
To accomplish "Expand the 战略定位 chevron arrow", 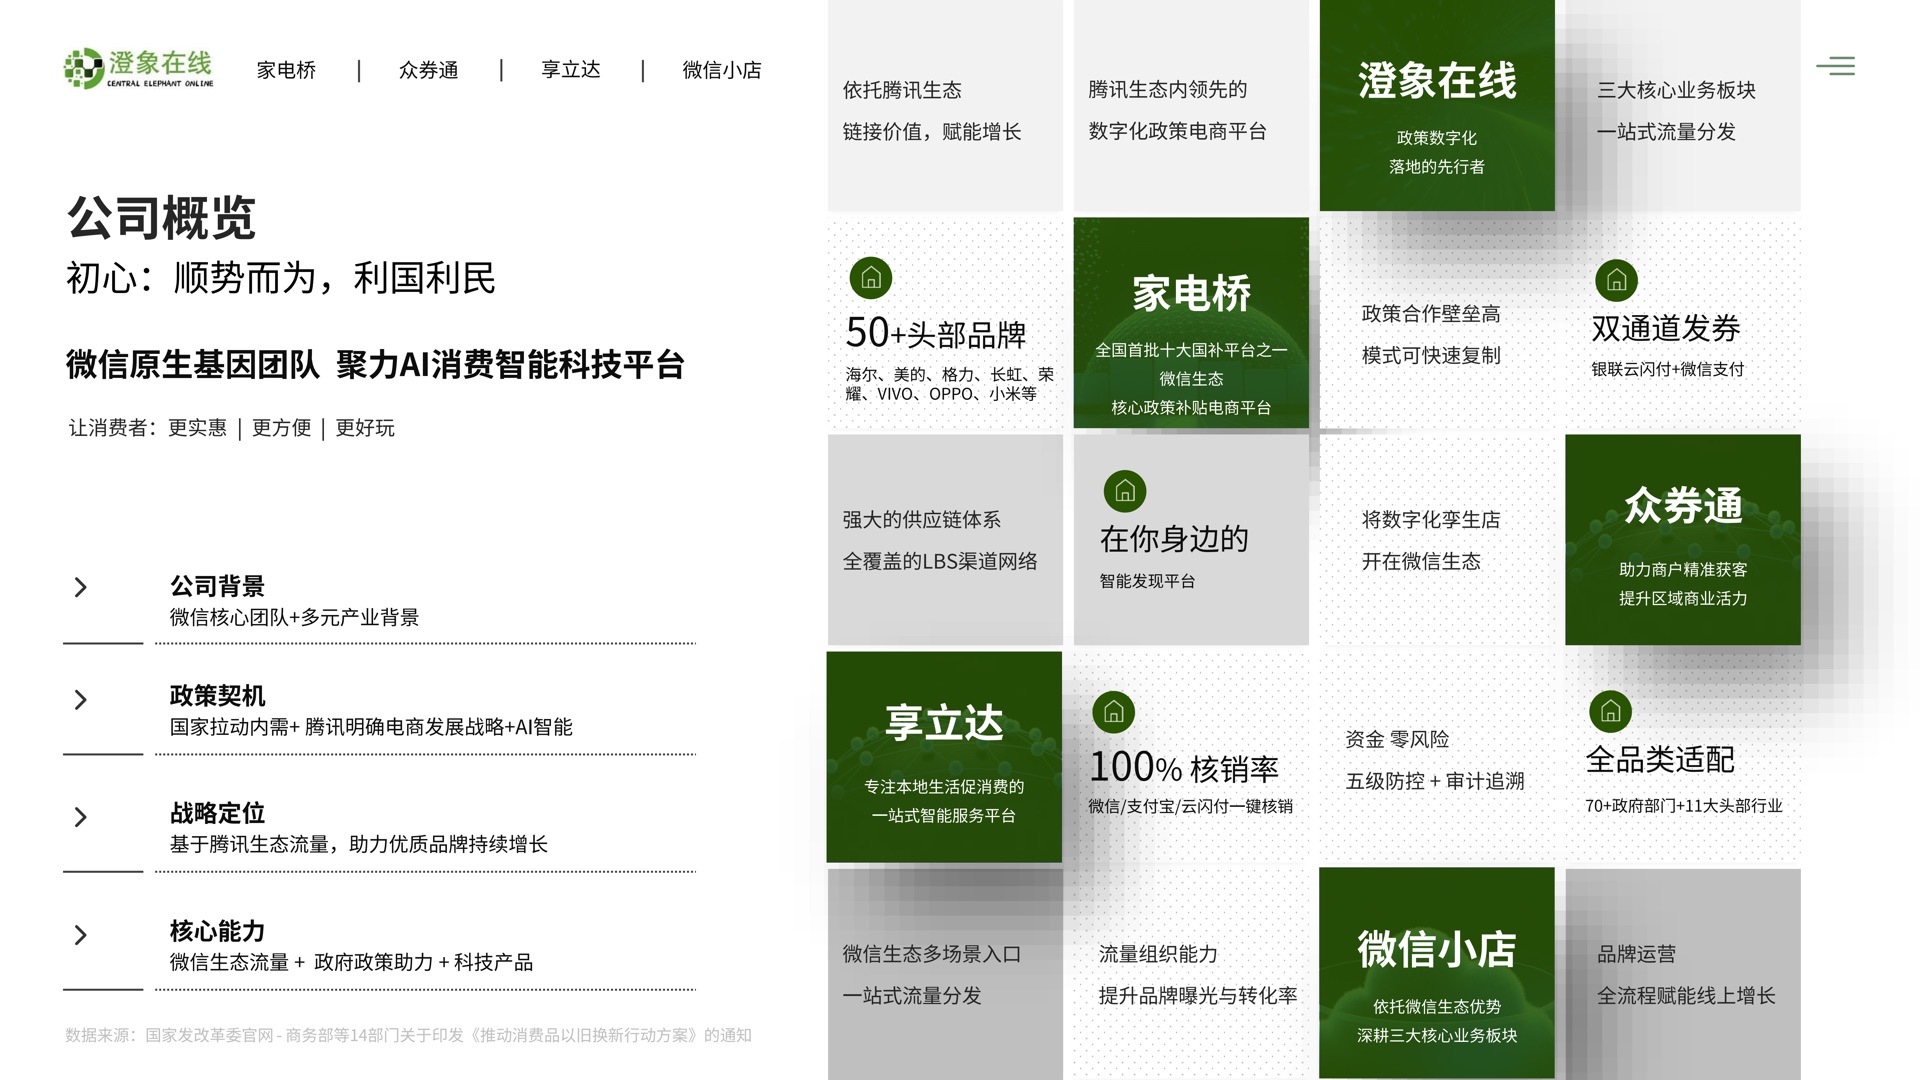I will point(81,817).
